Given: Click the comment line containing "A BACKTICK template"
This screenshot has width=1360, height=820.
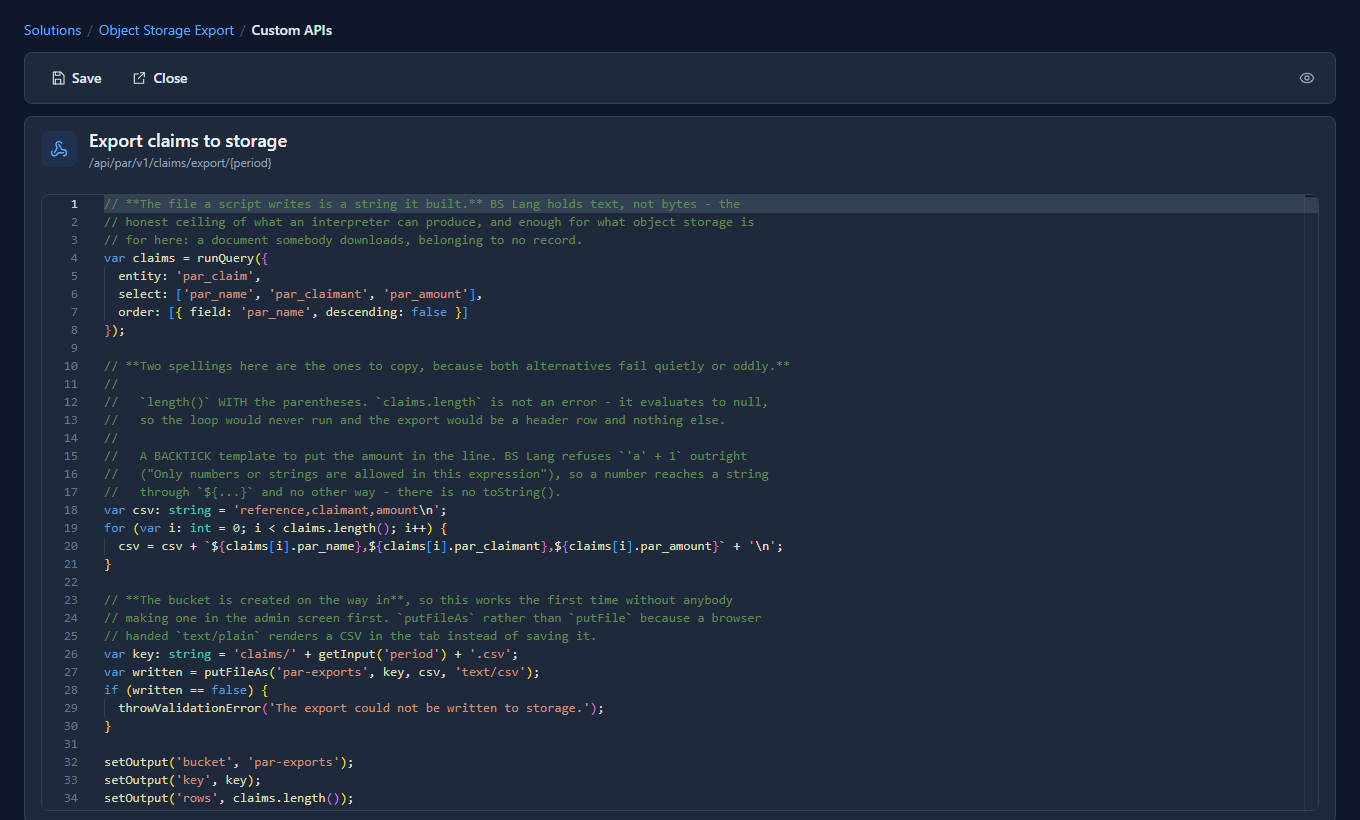Looking at the screenshot, I should tap(425, 456).
